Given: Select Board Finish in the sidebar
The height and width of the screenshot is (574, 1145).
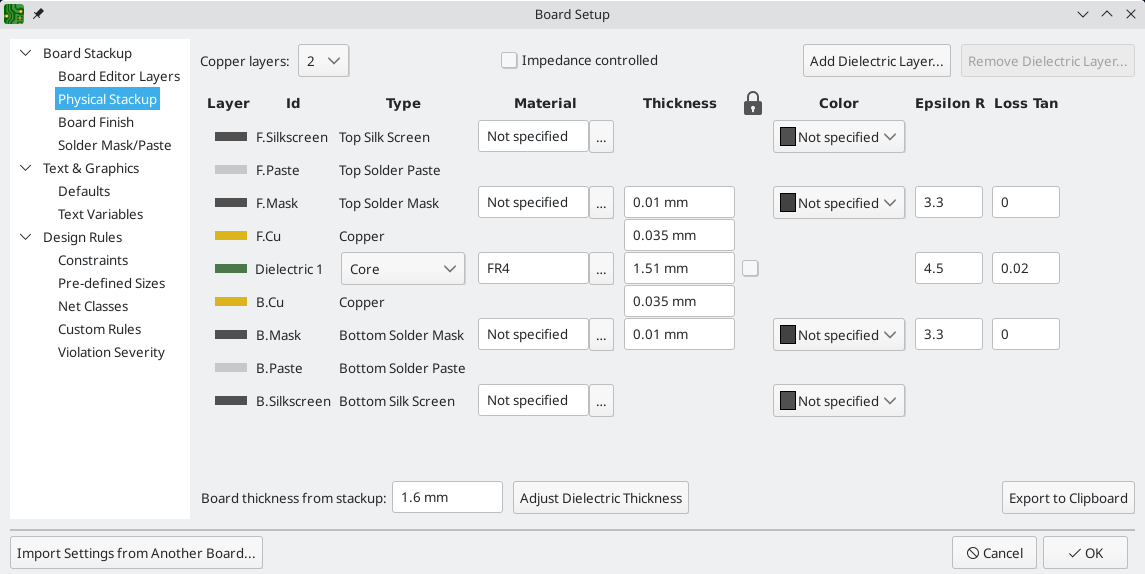Looking at the screenshot, I should click(96, 122).
